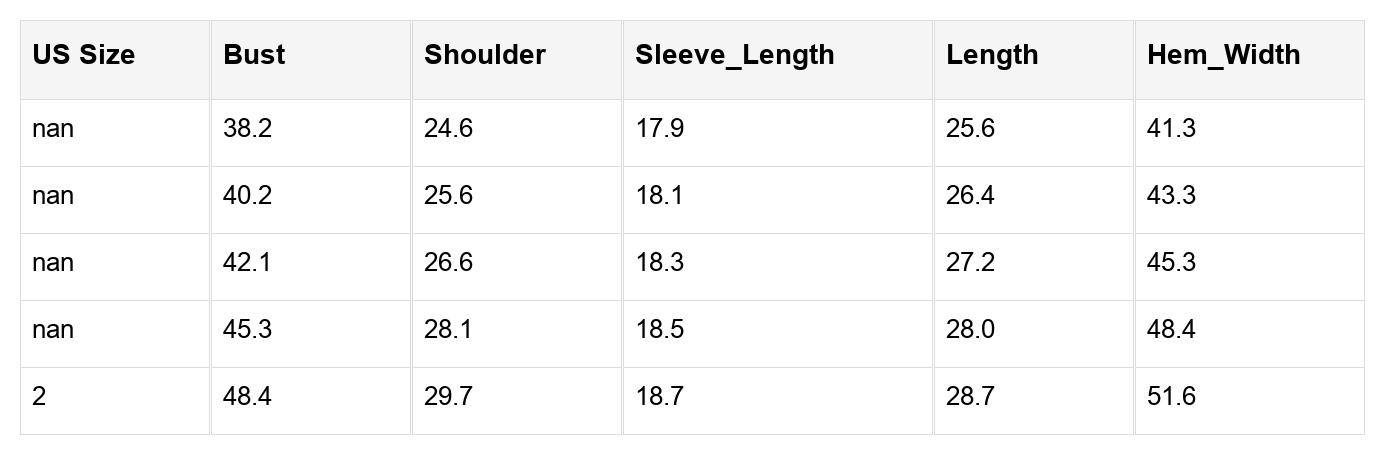Click the Bust column header
Viewport: 1384px width, 454px height.
254,55
